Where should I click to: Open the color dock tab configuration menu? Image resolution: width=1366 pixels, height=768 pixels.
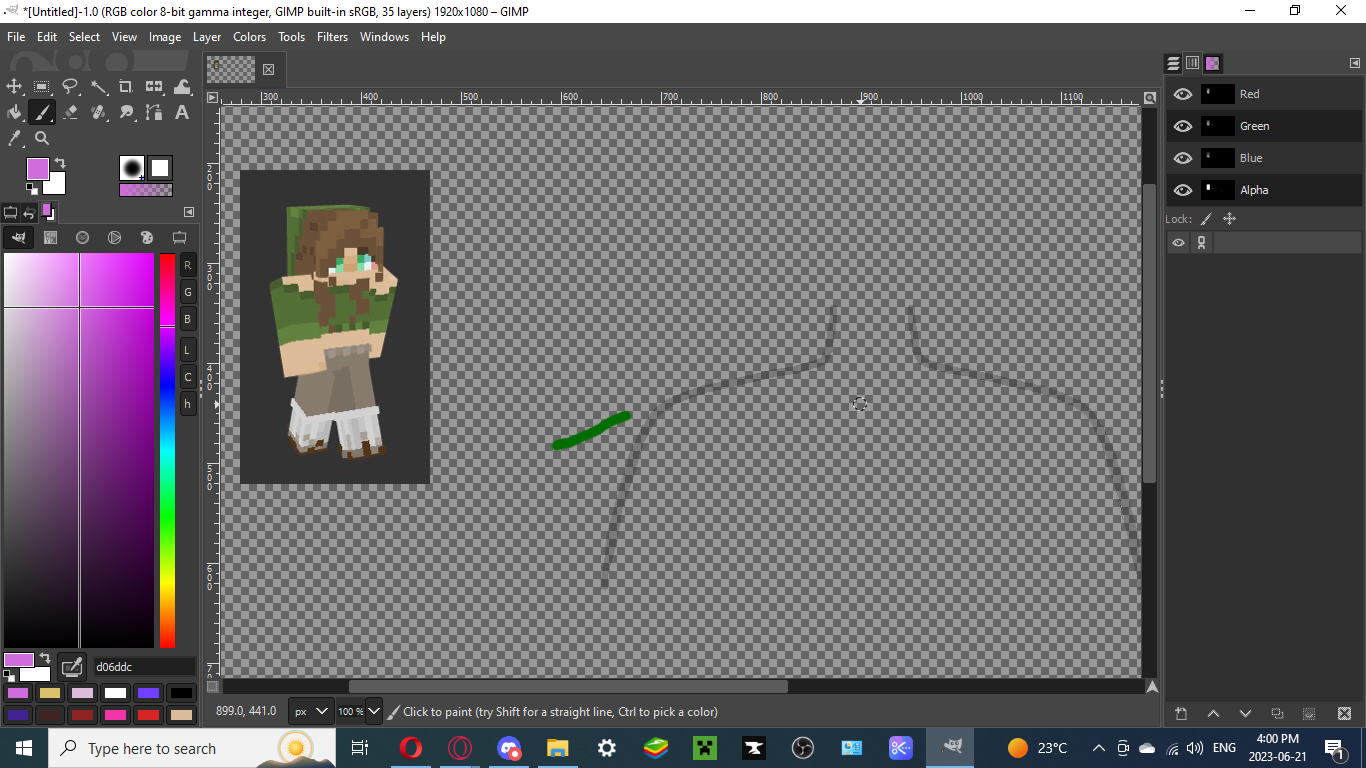click(x=189, y=212)
